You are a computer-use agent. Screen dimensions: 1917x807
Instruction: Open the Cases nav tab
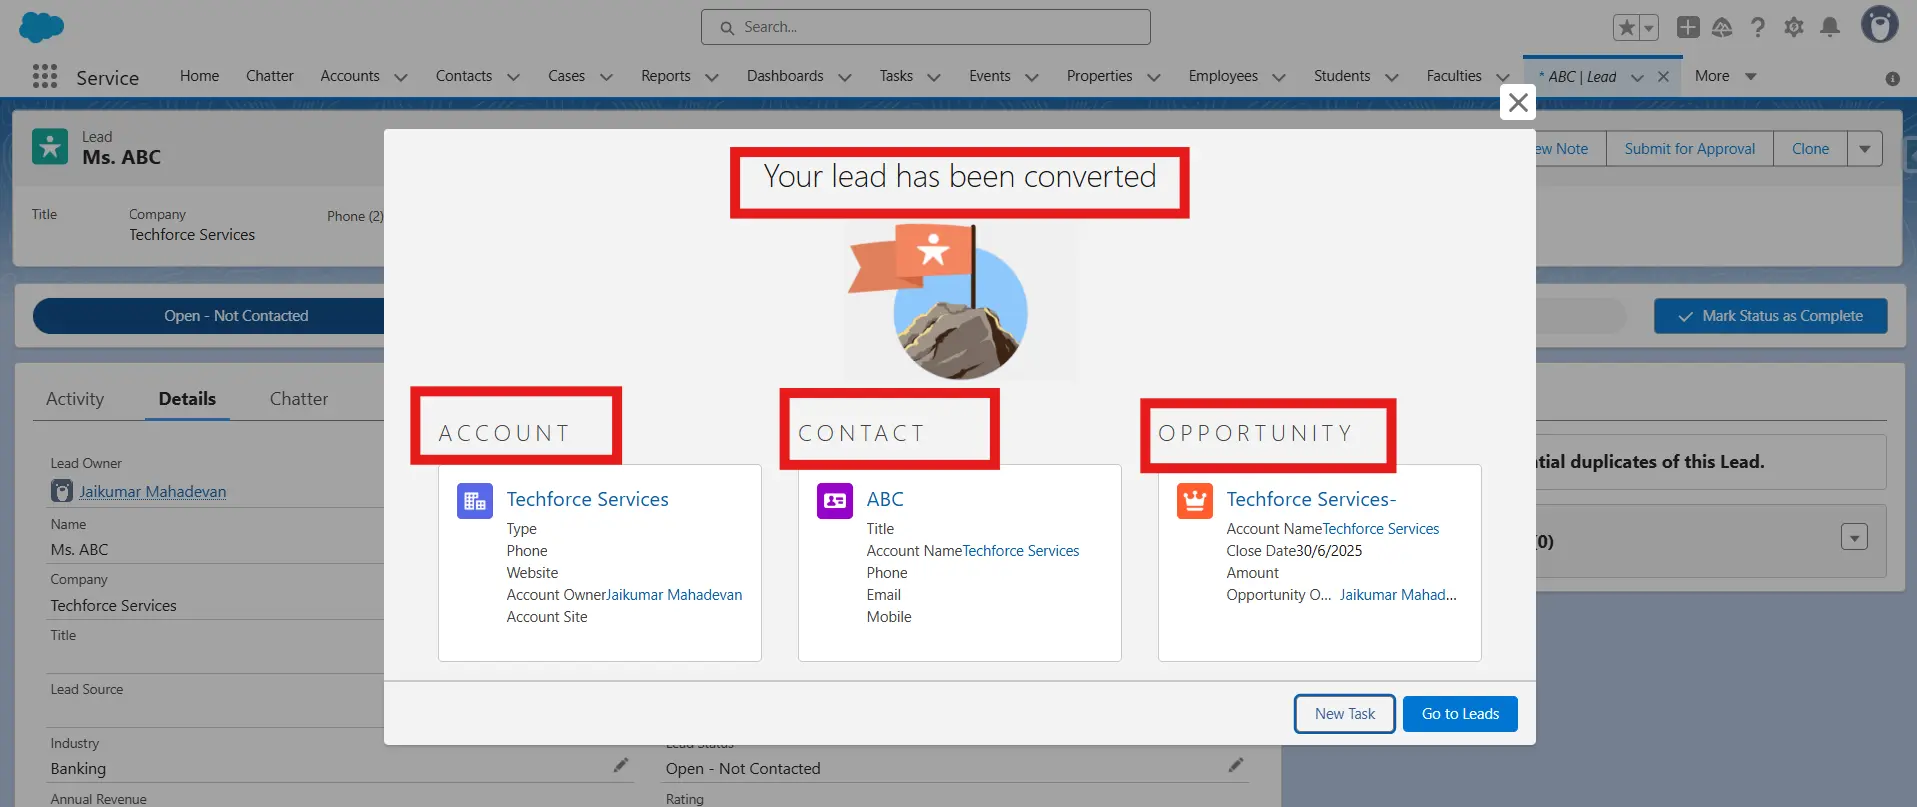click(x=566, y=76)
